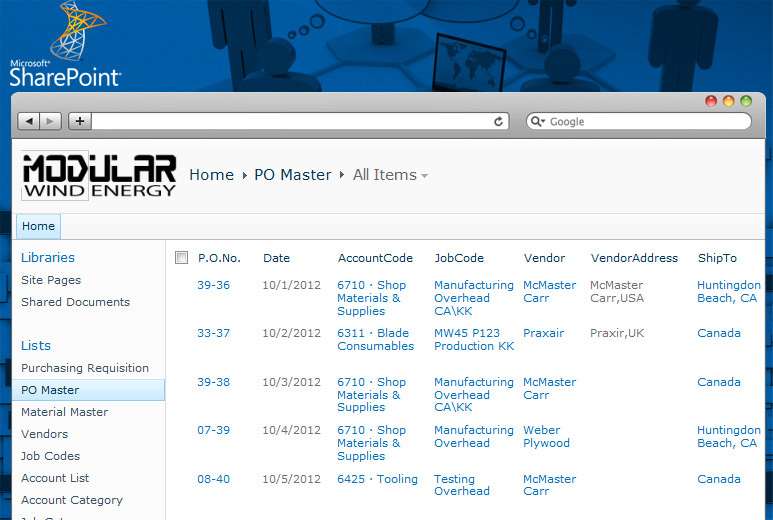Sort by Date column header
Image resolution: width=773 pixels, height=520 pixels.
[x=277, y=258]
